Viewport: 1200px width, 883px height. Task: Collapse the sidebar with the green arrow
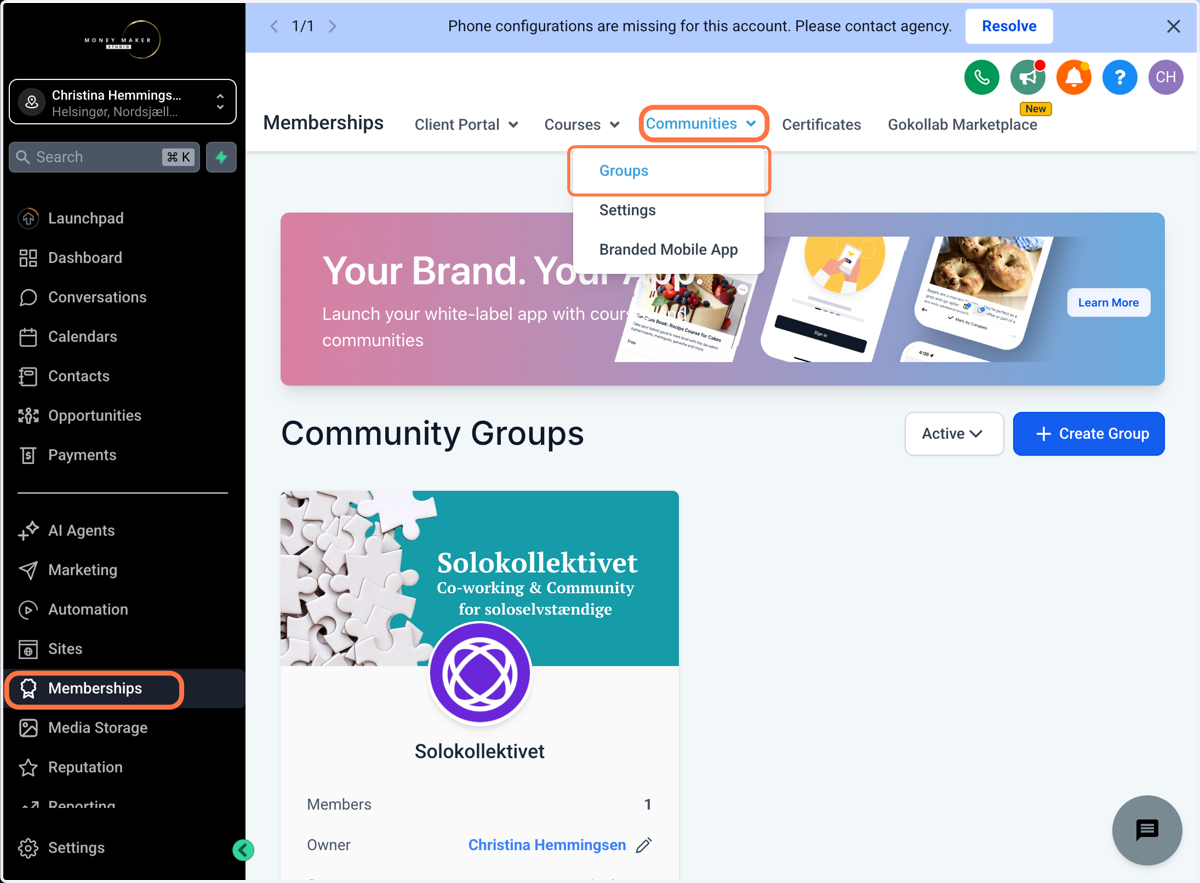pyautogui.click(x=243, y=850)
